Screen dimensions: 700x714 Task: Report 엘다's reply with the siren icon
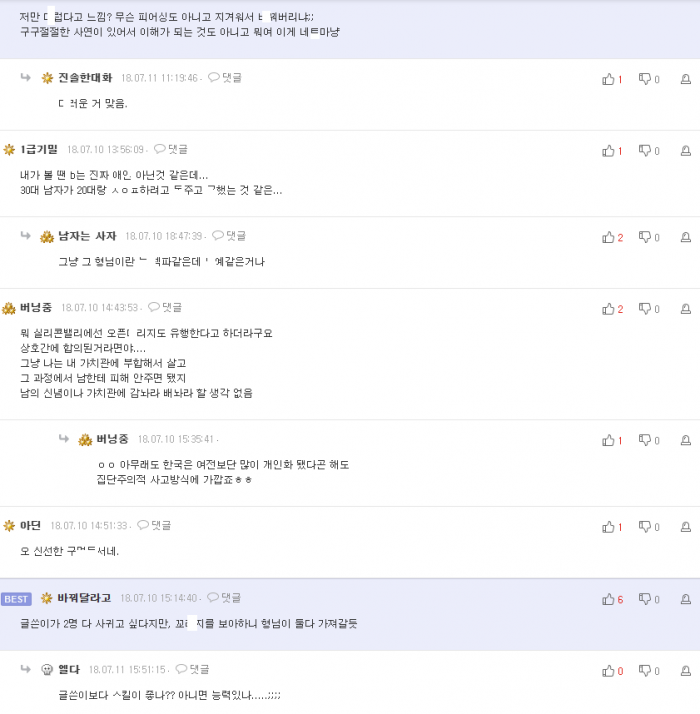click(685, 671)
